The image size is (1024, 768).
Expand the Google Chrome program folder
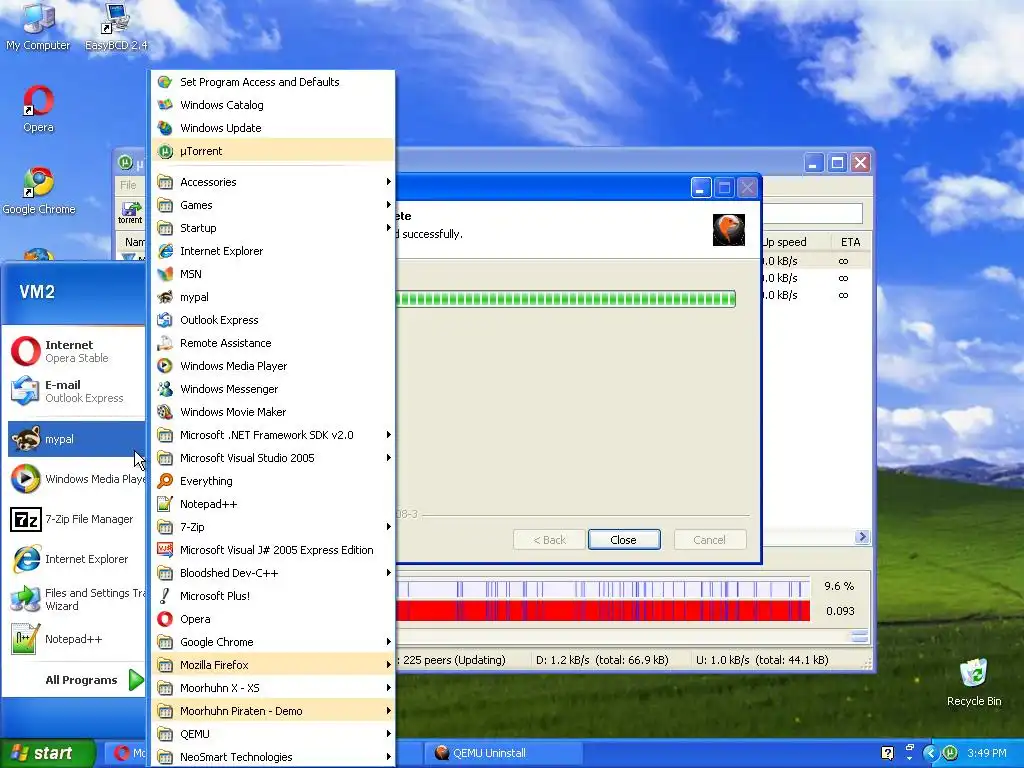click(x=273, y=642)
